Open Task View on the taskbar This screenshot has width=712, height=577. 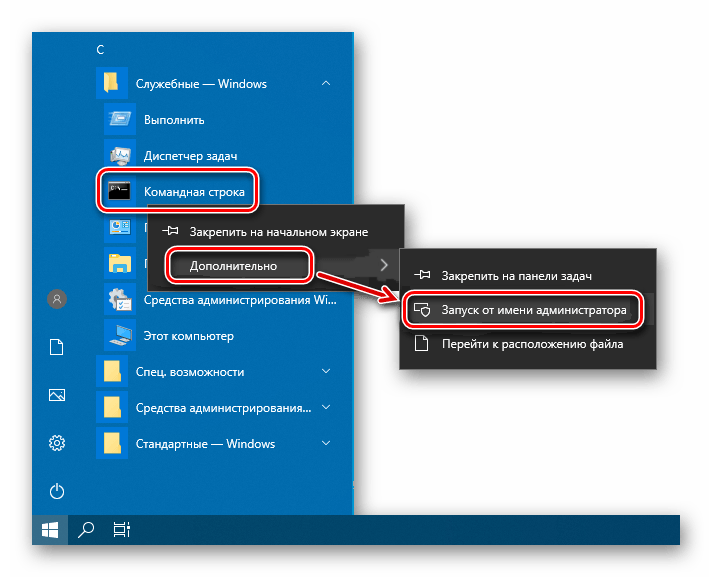pos(122,530)
